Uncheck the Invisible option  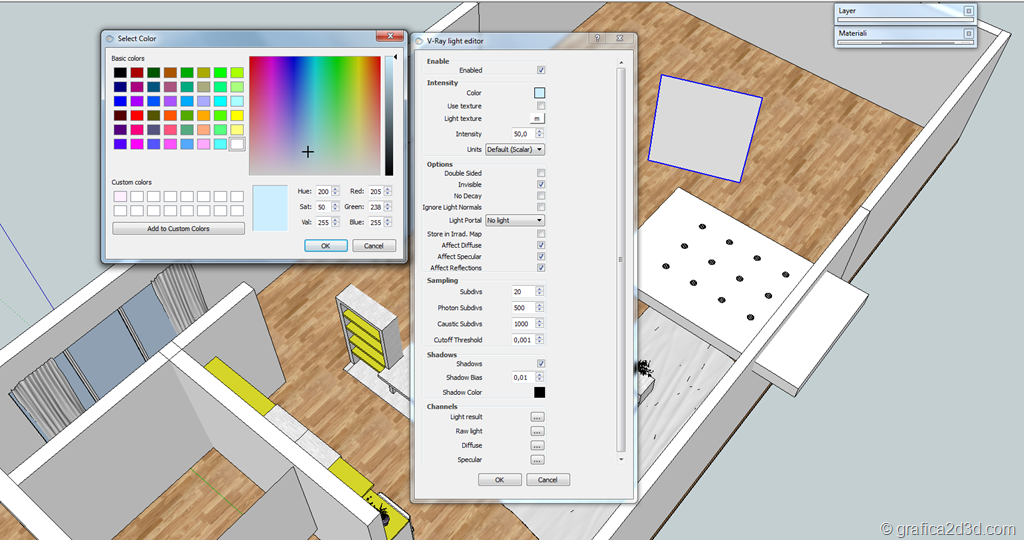coord(541,185)
